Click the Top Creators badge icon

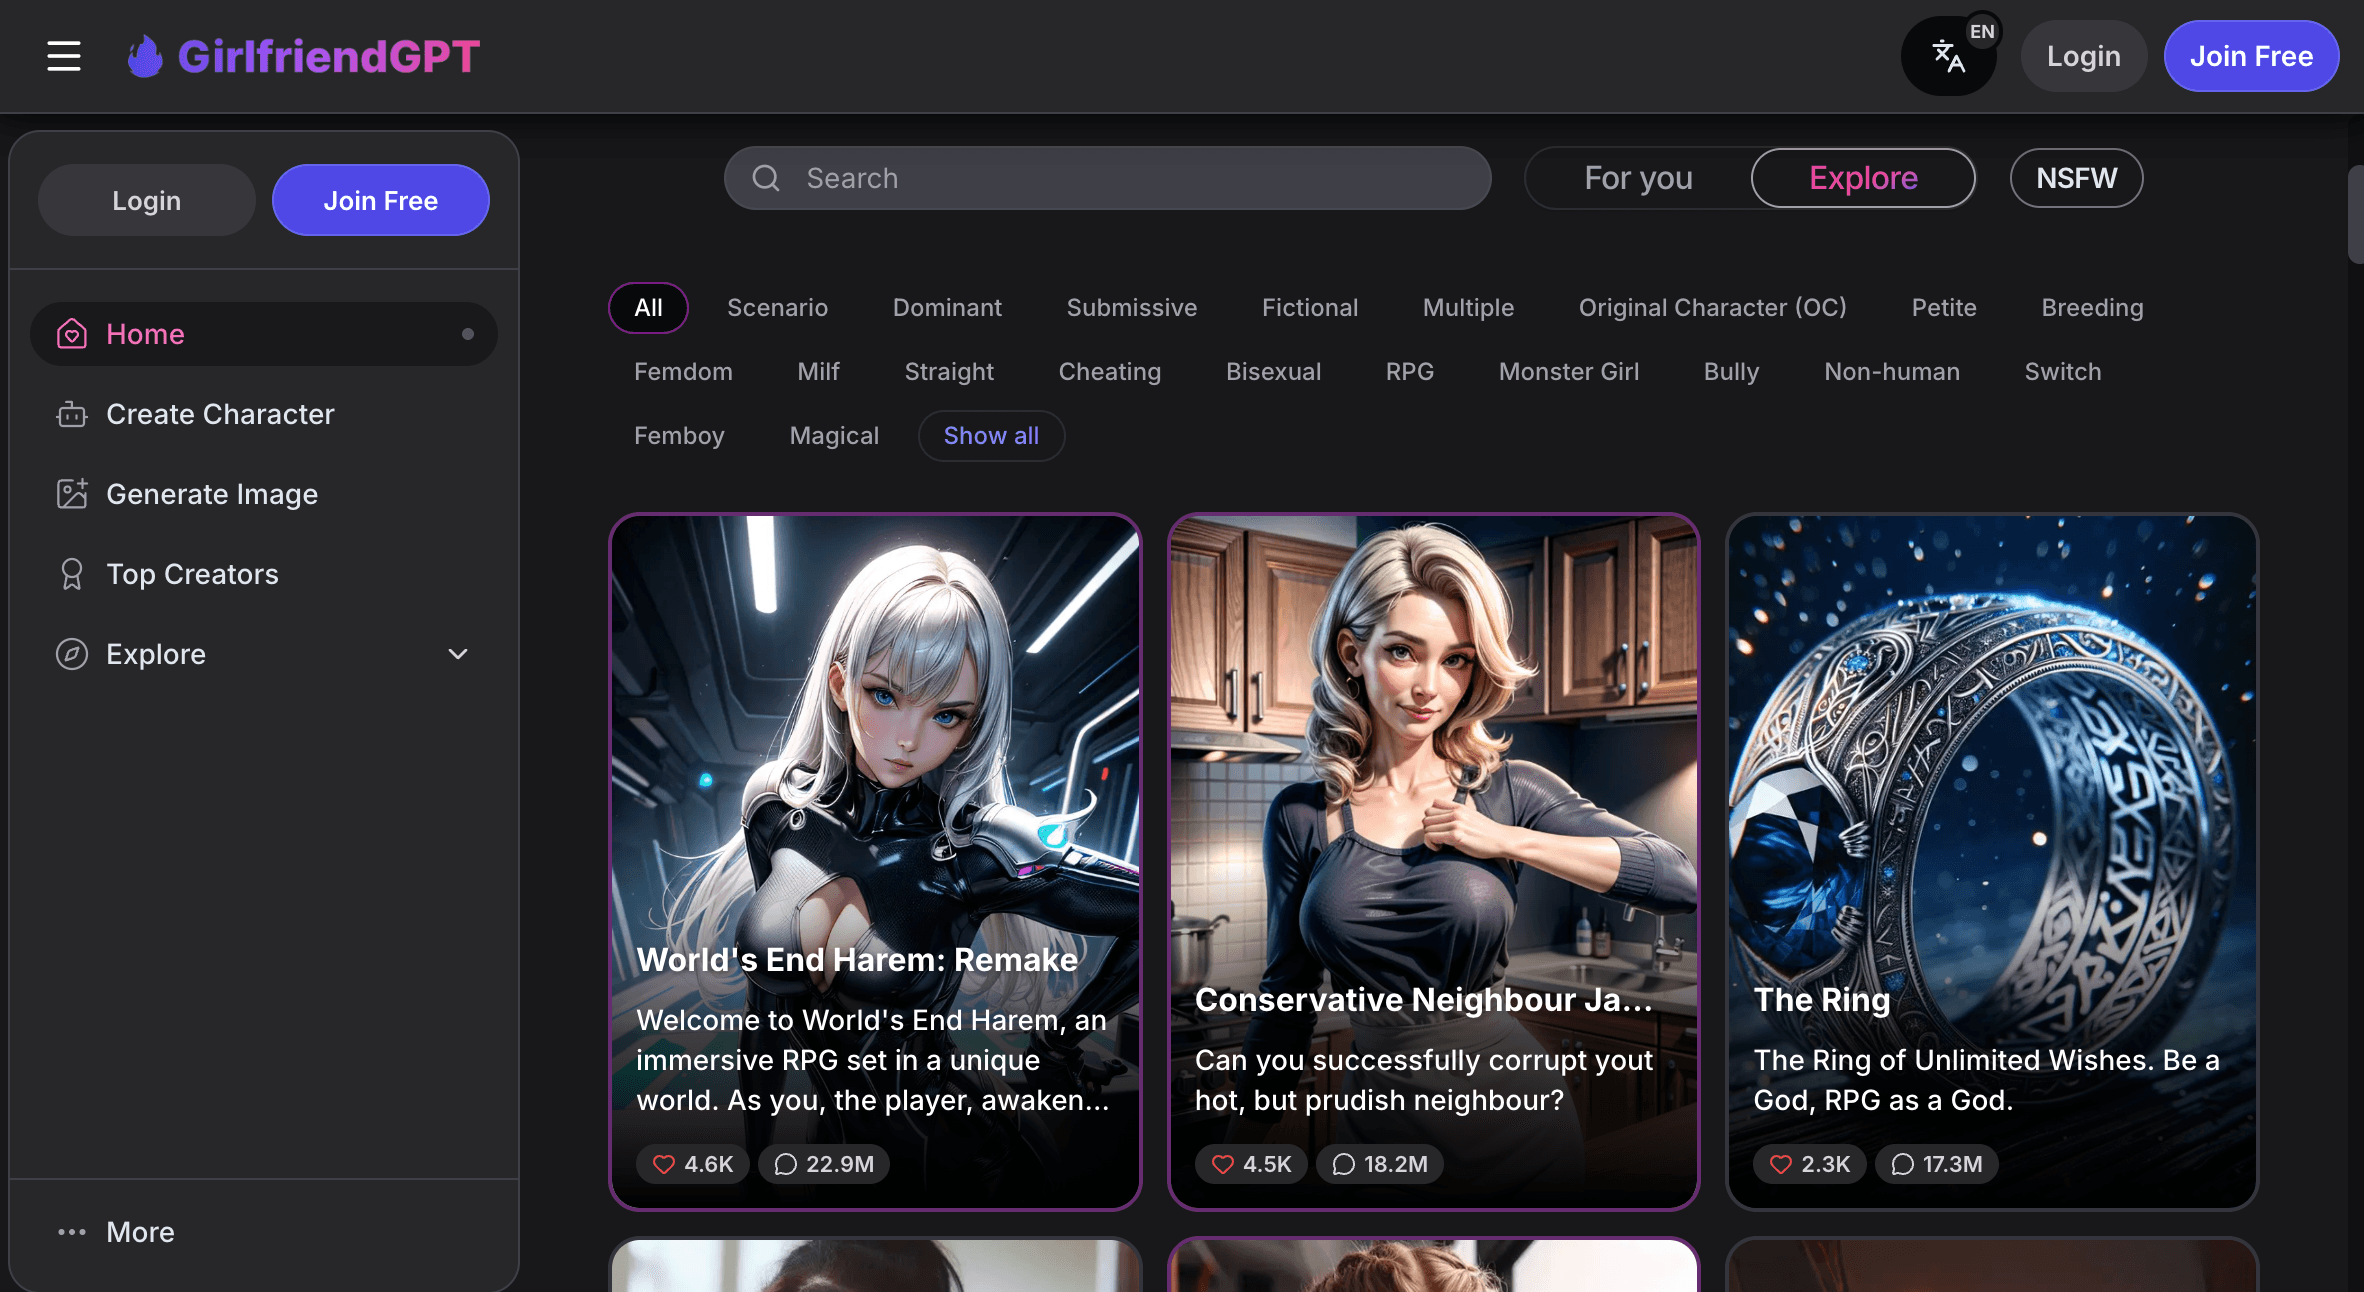[x=72, y=574]
